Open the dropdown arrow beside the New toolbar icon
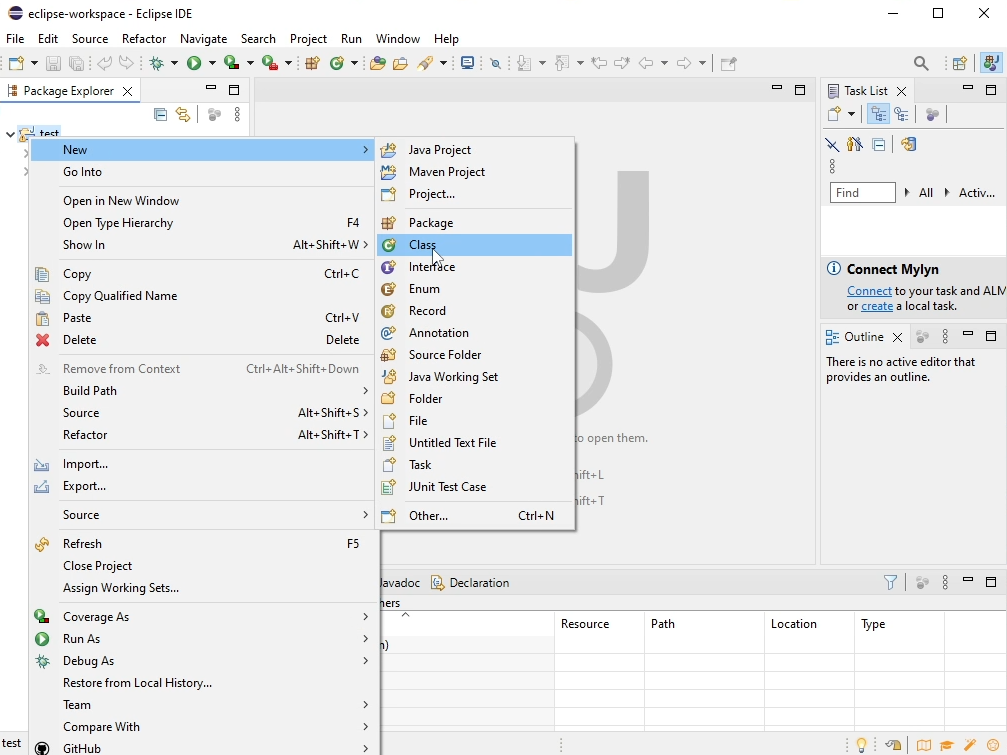The image size is (1007, 755). point(34,63)
